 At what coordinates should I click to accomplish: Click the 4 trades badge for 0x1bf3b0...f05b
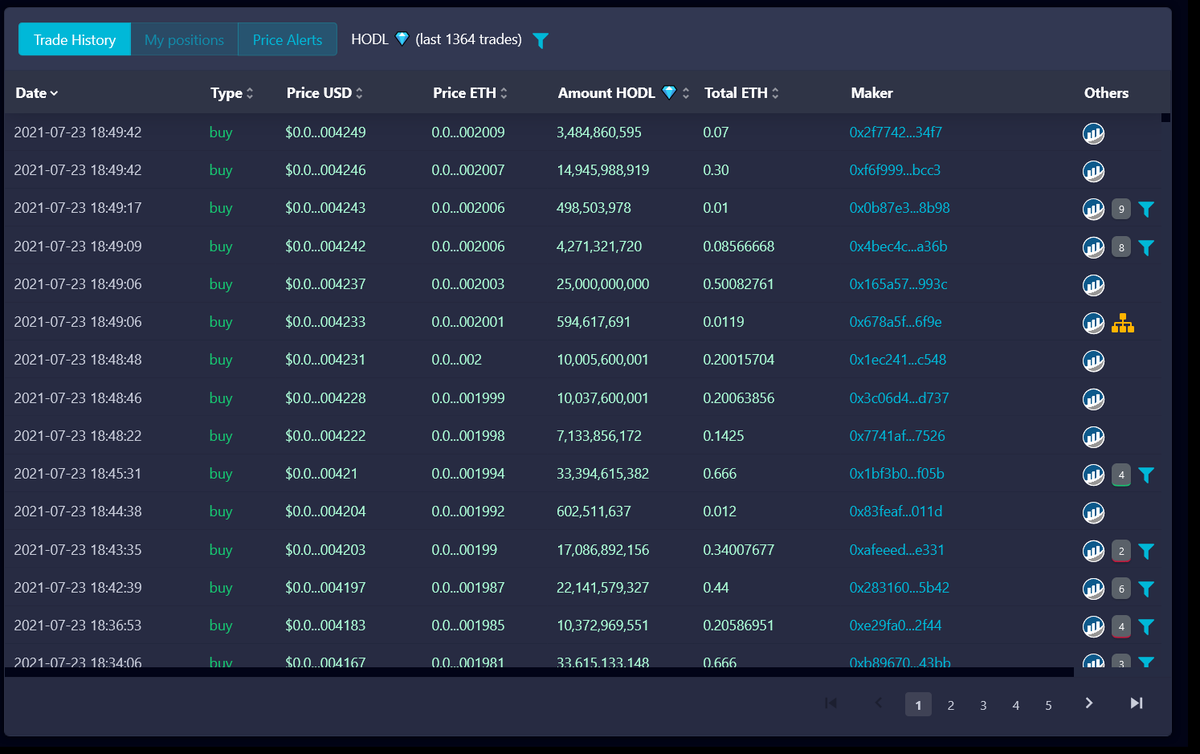(x=1121, y=475)
